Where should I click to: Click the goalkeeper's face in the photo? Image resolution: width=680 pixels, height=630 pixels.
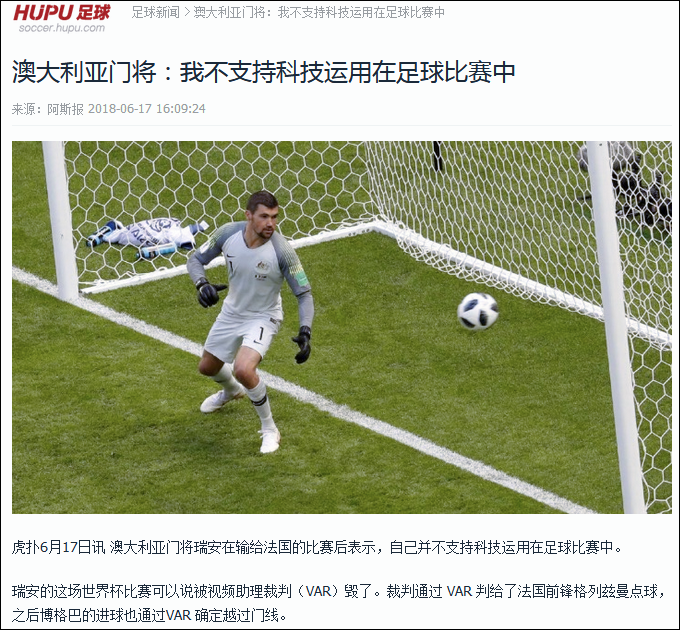[263, 218]
